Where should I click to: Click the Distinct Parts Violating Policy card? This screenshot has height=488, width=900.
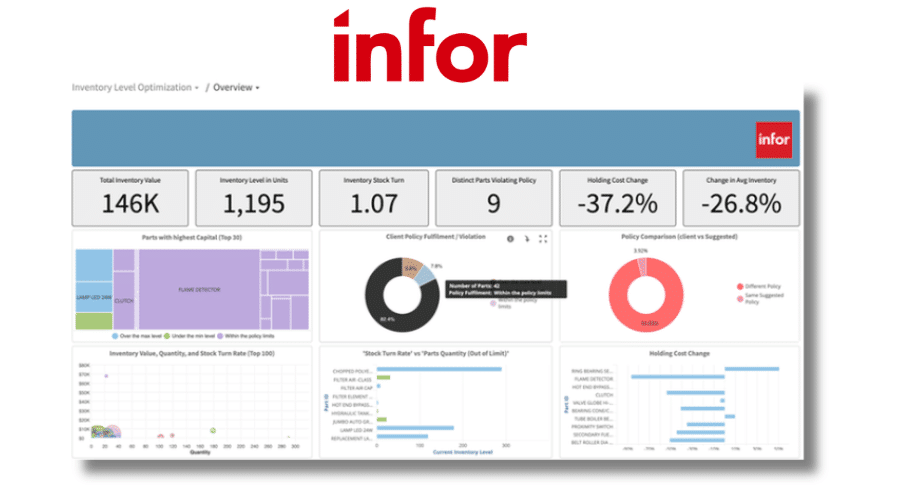click(493, 198)
